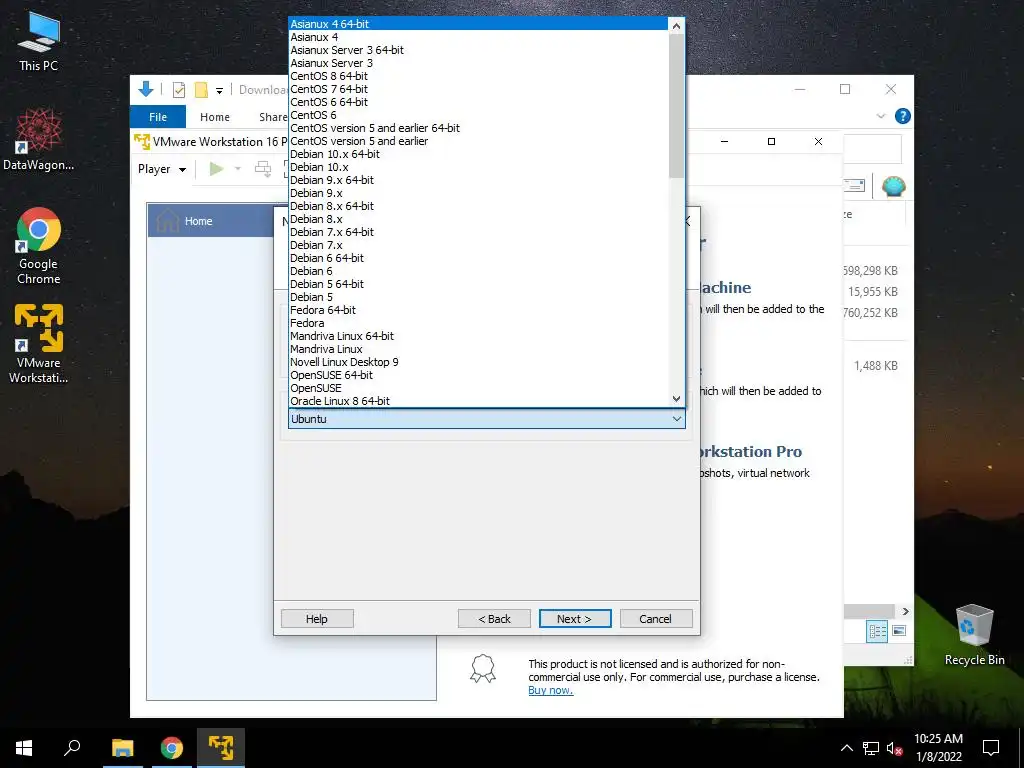
Task: Choose Debian 9.x 64-bit
Action: pos(478,180)
